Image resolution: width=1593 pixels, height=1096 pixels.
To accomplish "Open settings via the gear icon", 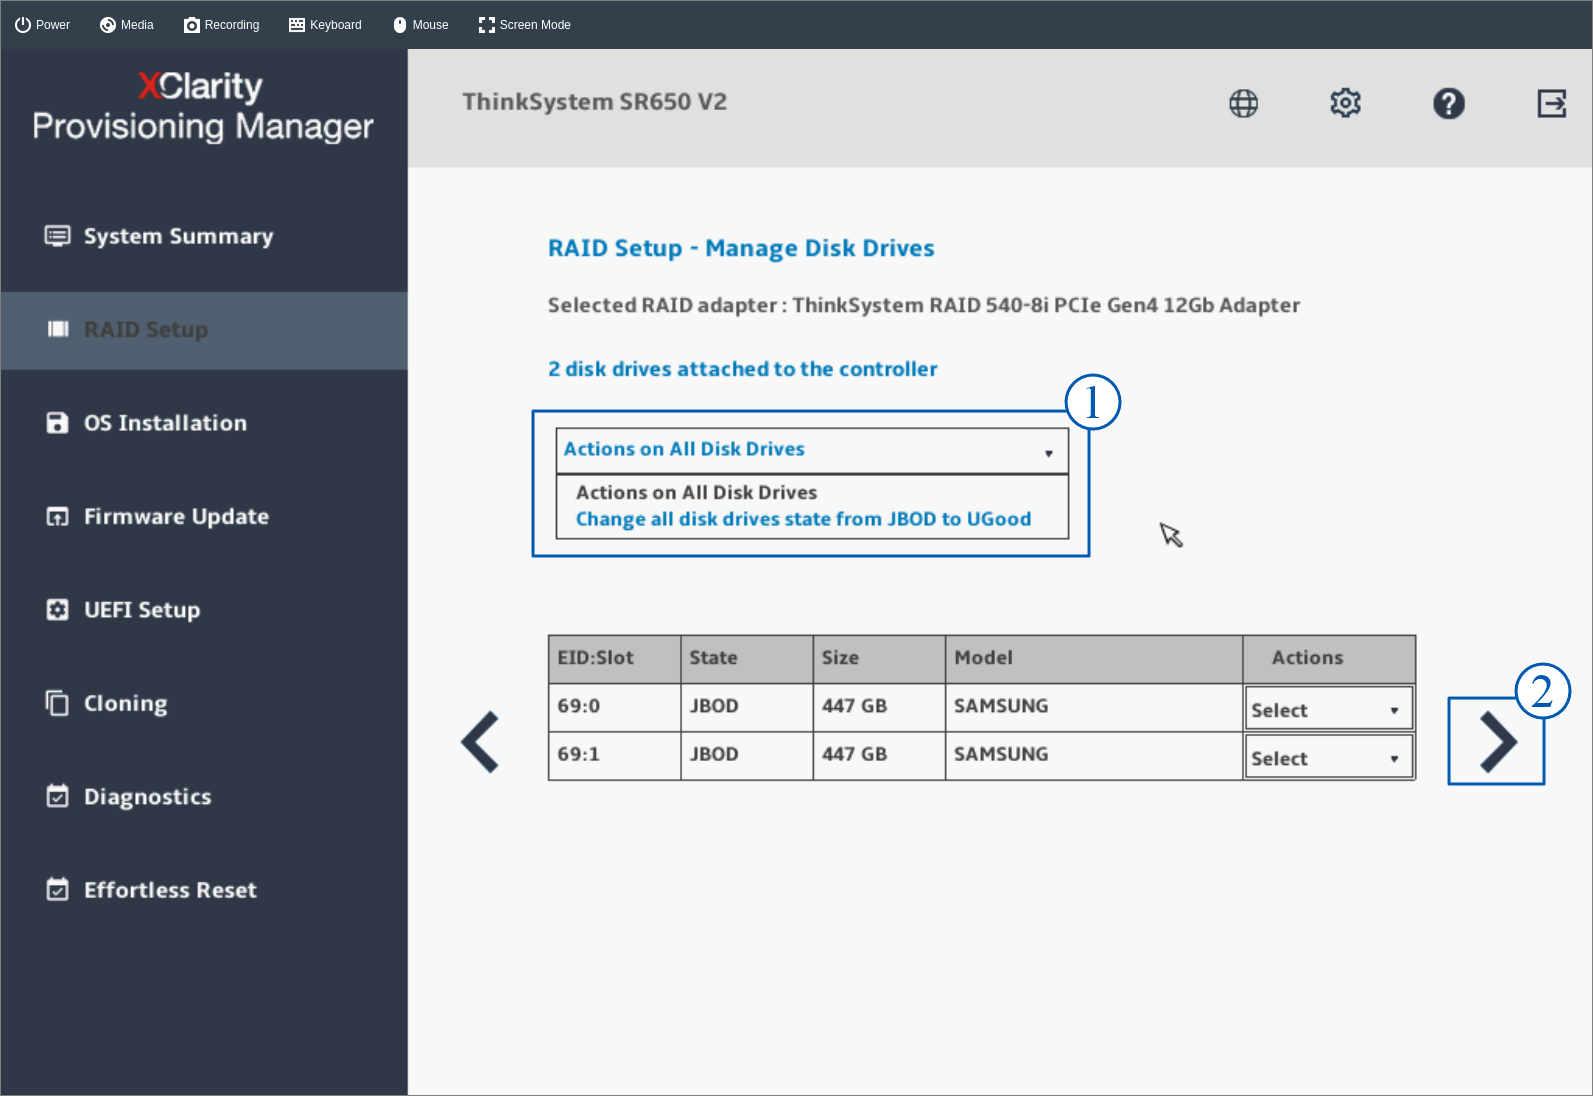I will coord(1345,103).
